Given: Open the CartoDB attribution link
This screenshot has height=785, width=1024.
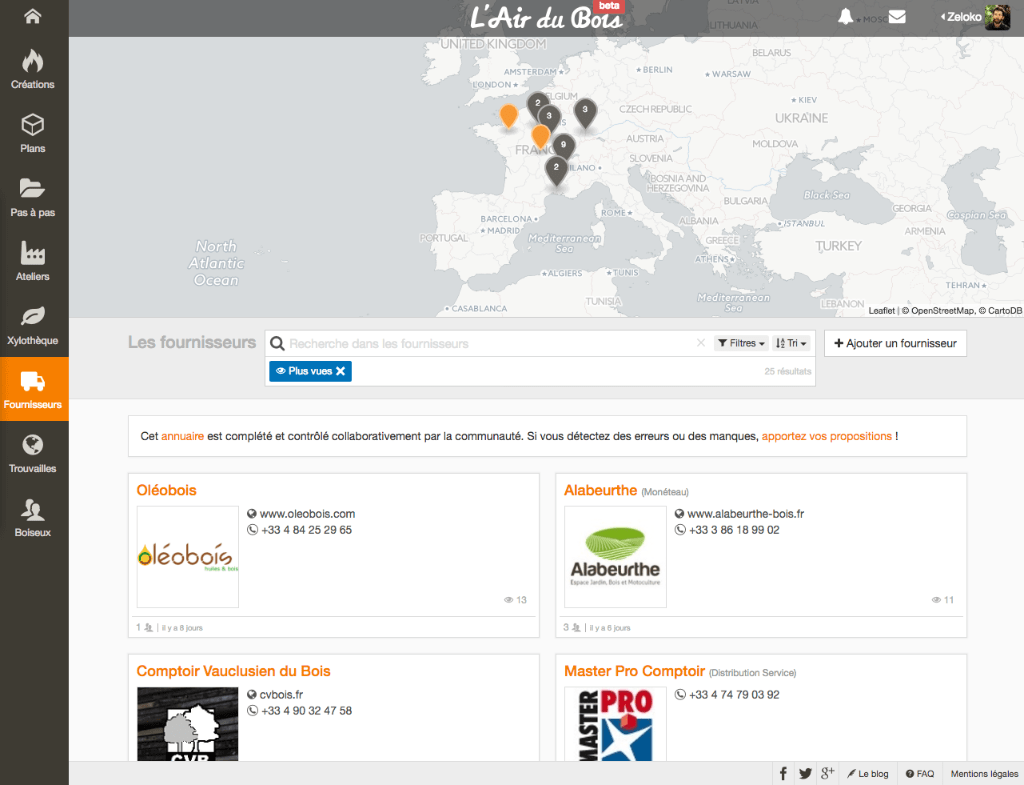Looking at the screenshot, I should click(x=1004, y=311).
